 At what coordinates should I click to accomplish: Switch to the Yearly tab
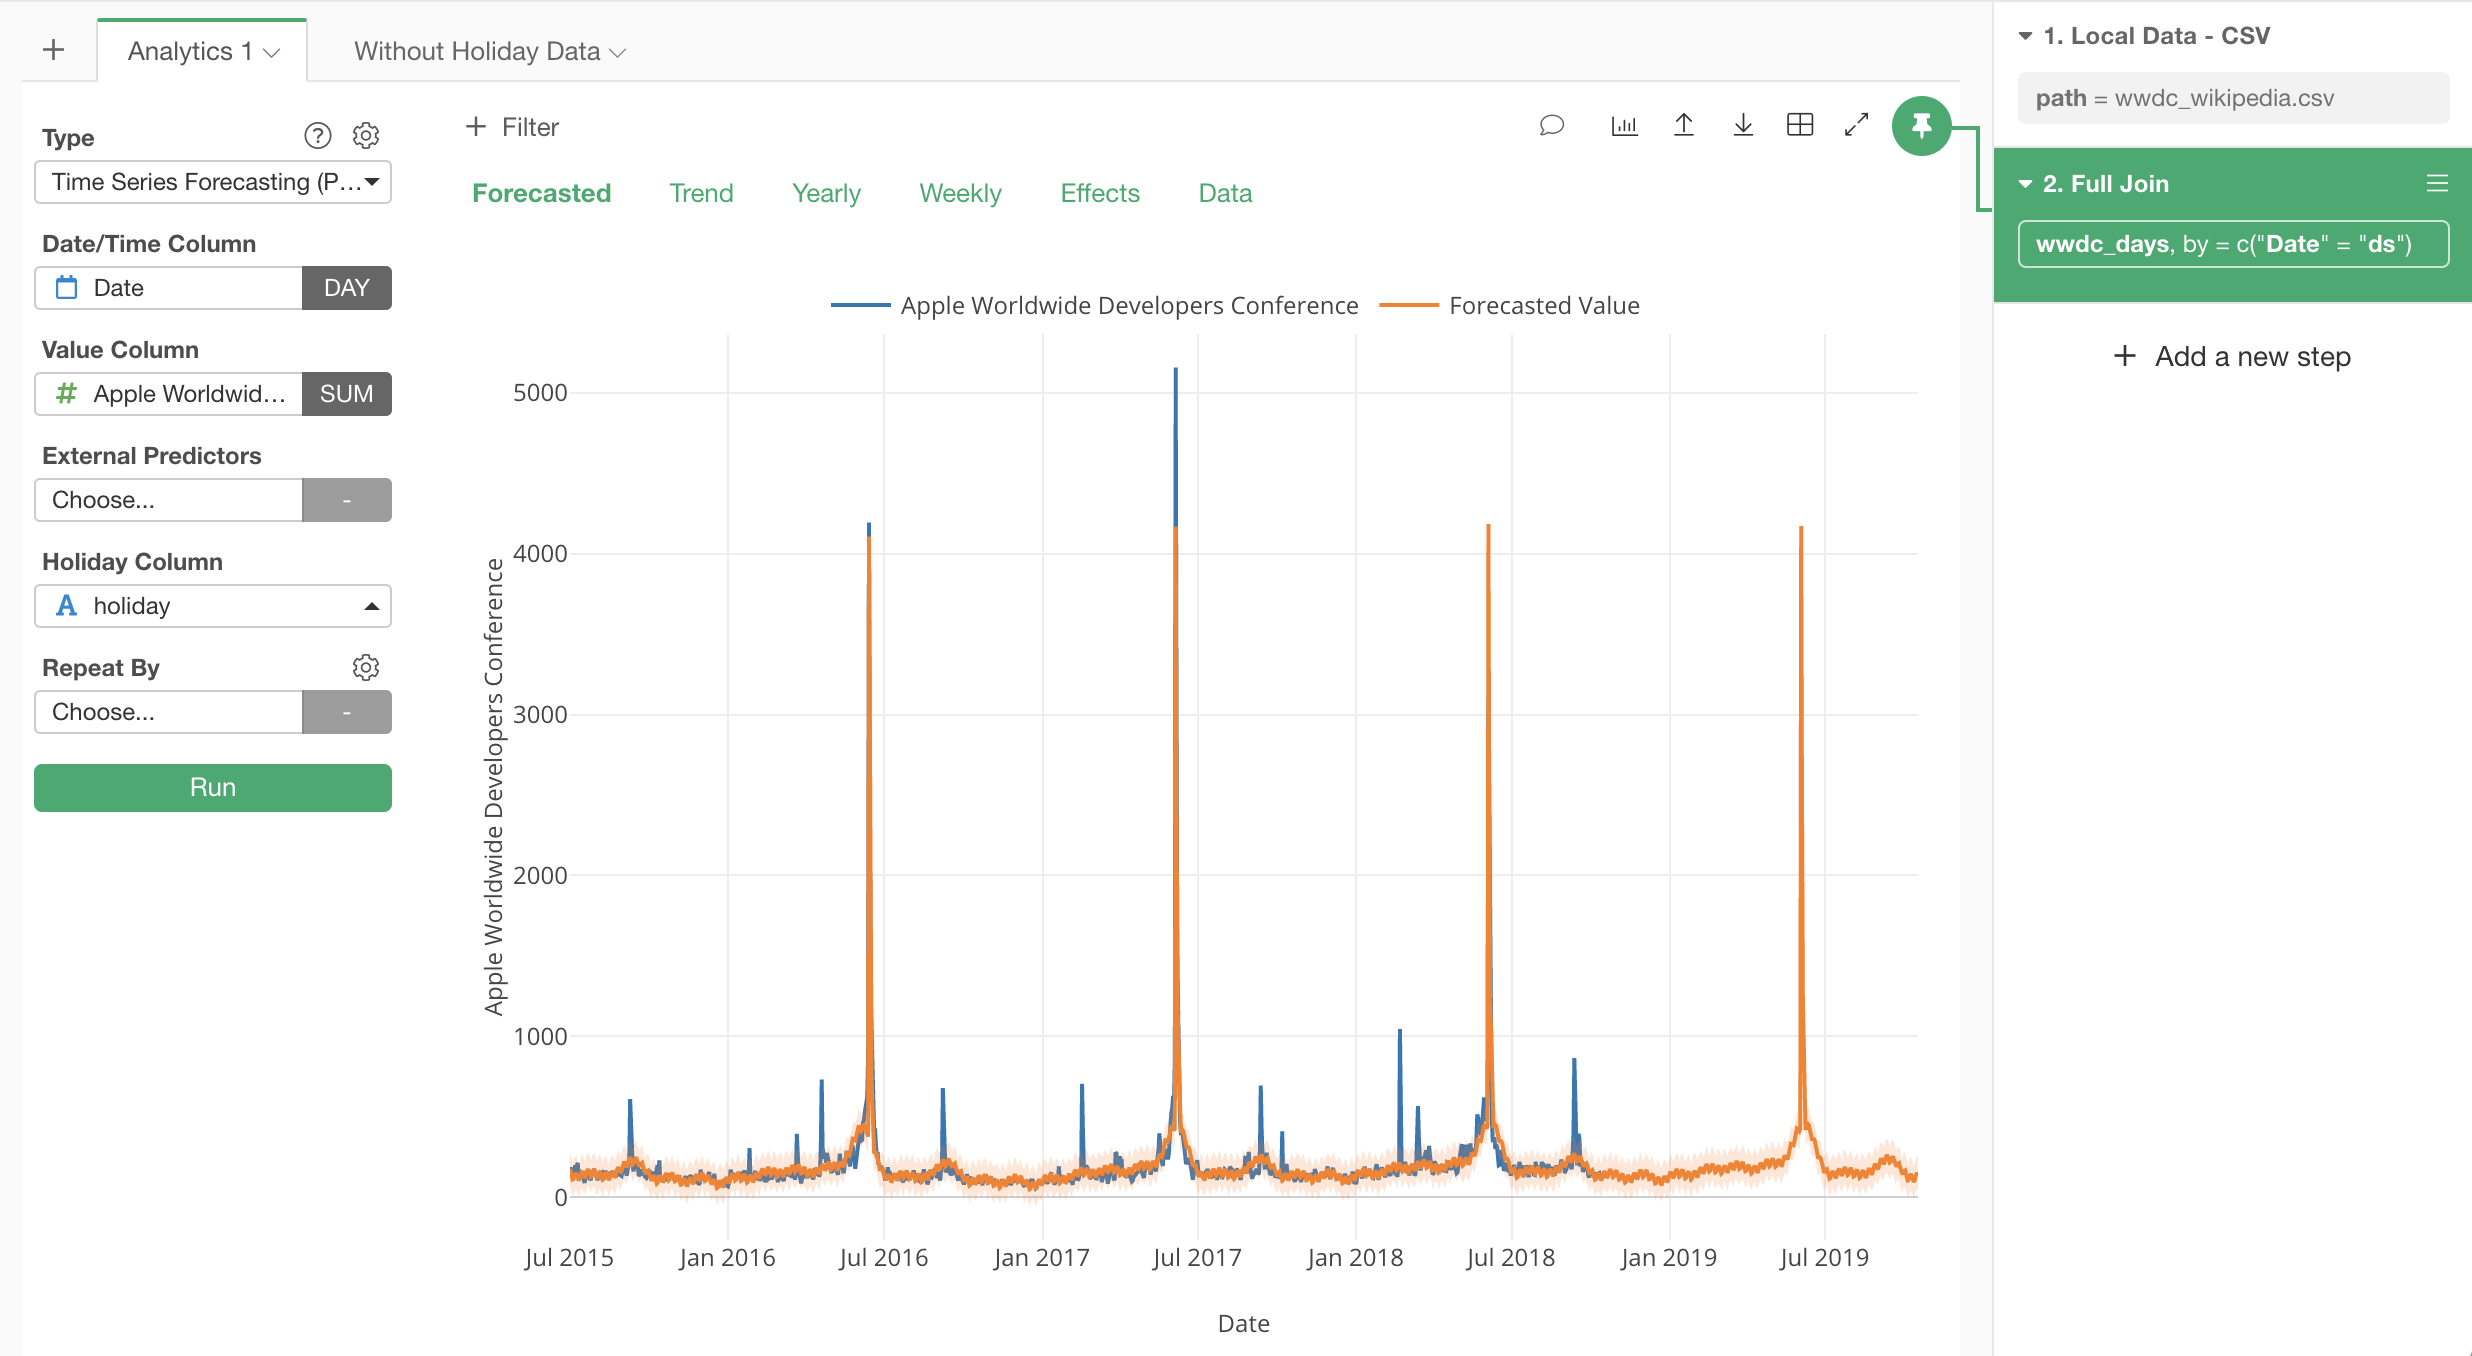point(826,193)
